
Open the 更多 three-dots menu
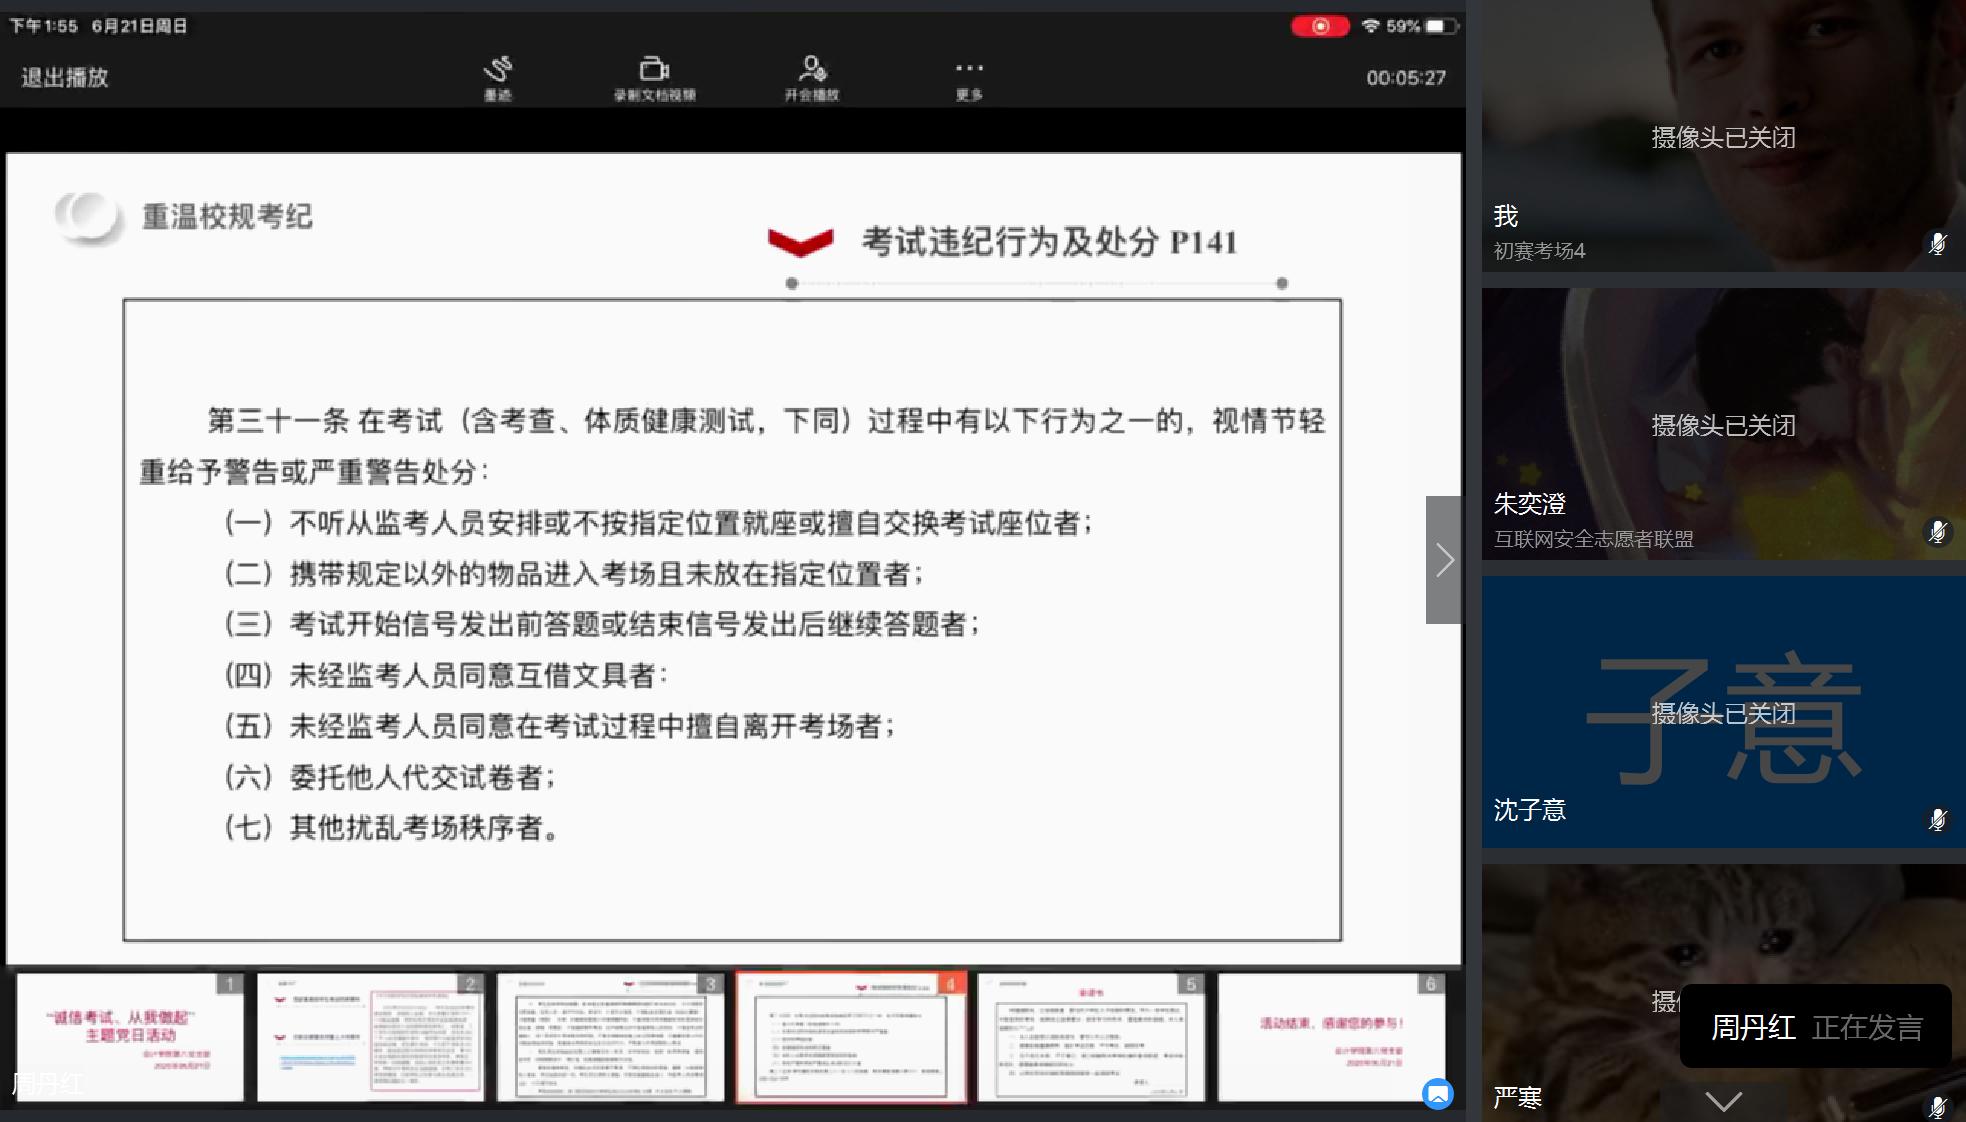[968, 77]
